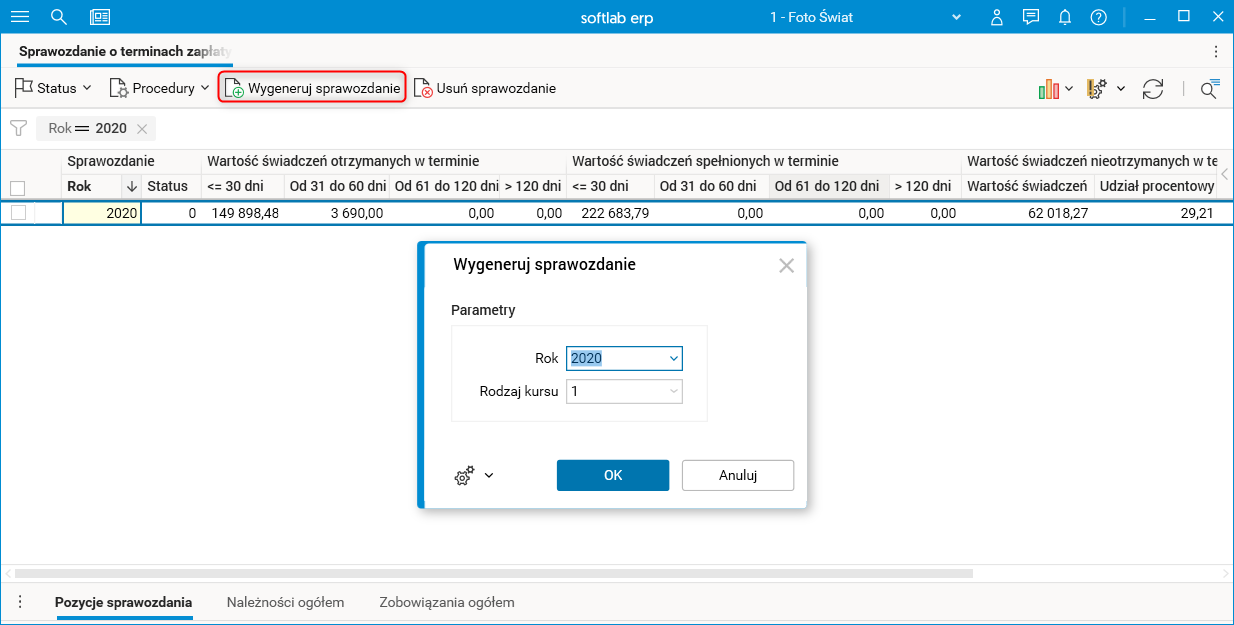Click the highlighted 'Od 61 do 120 dni' header

point(828,186)
